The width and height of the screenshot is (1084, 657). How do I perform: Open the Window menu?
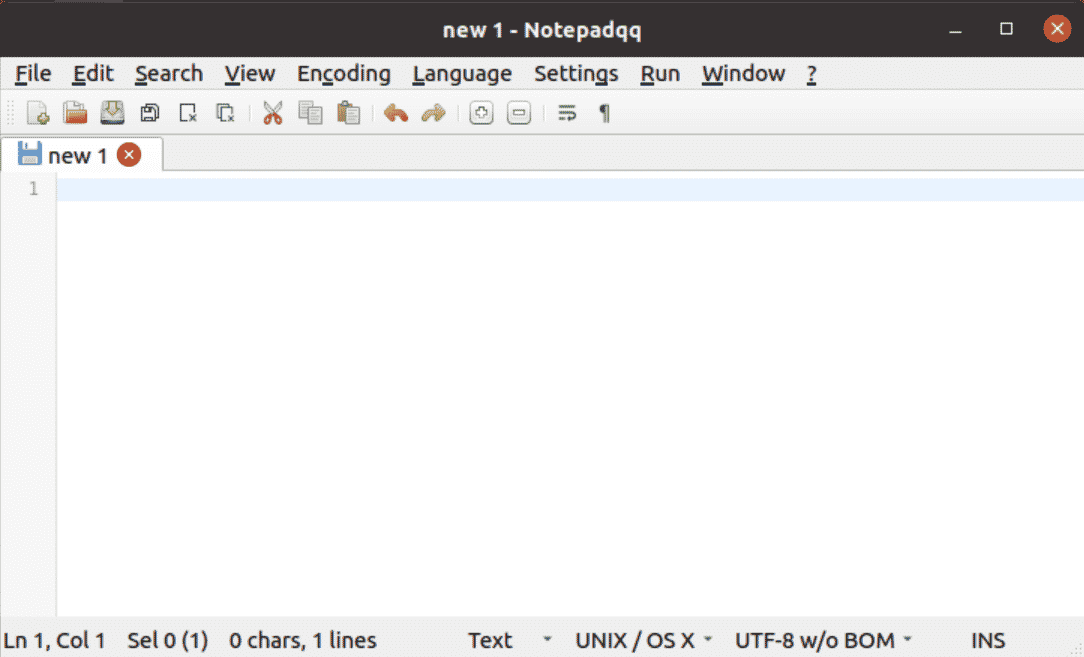coord(743,73)
